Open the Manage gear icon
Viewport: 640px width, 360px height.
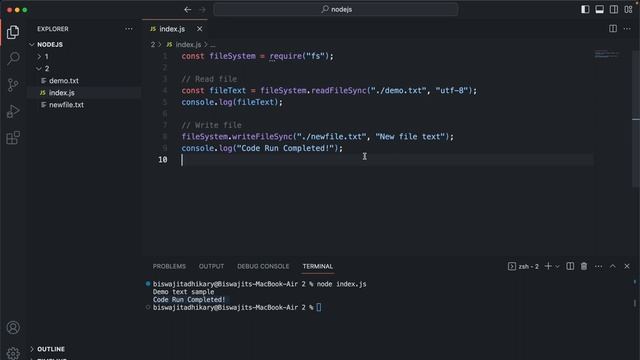[13, 353]
